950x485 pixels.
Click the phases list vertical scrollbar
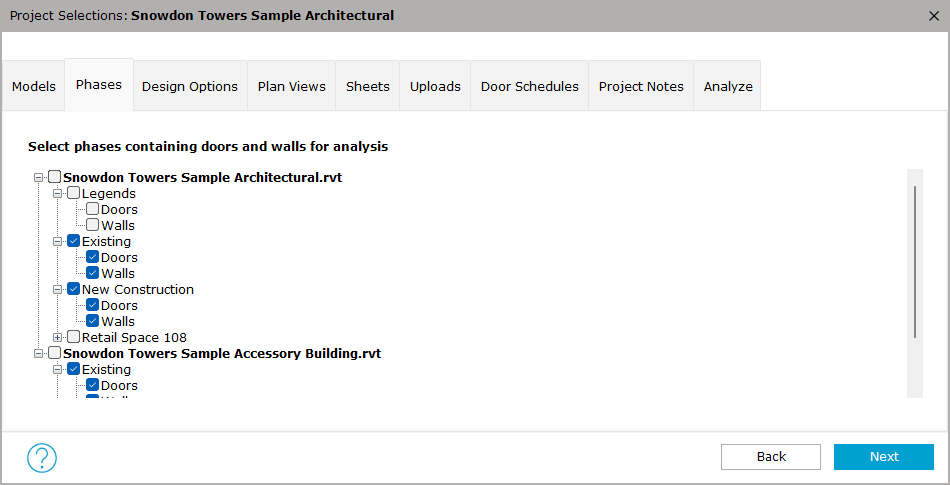tap(915, 262)
